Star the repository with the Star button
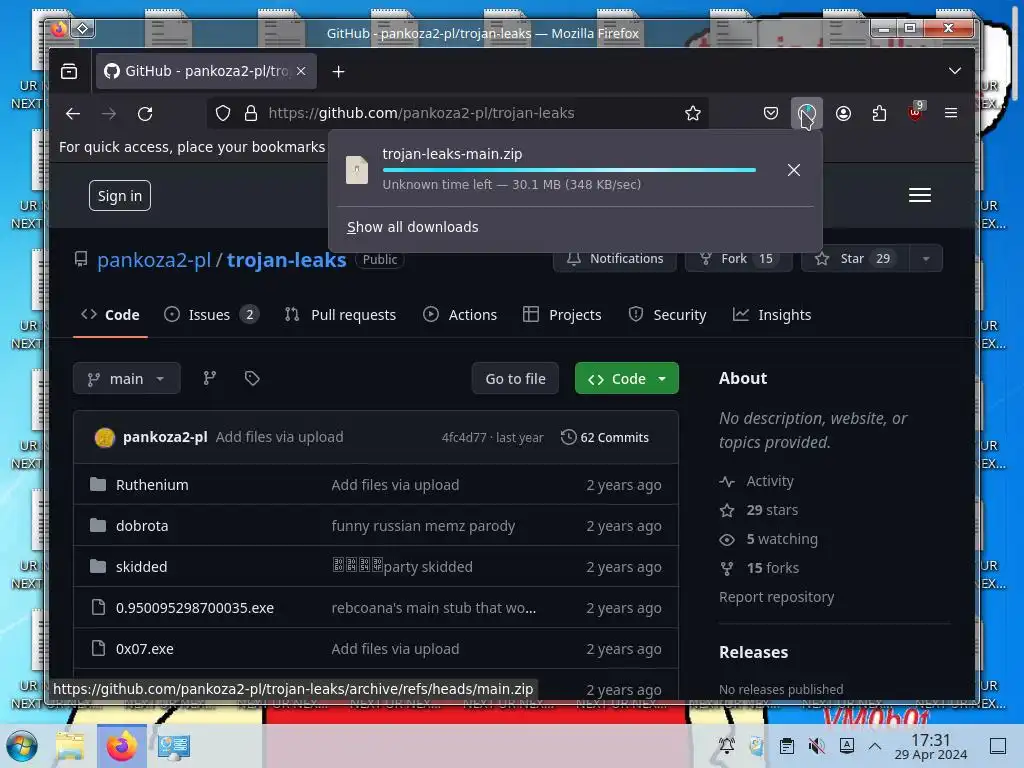This screenshot has height=768, width=1024. point(855,259)
